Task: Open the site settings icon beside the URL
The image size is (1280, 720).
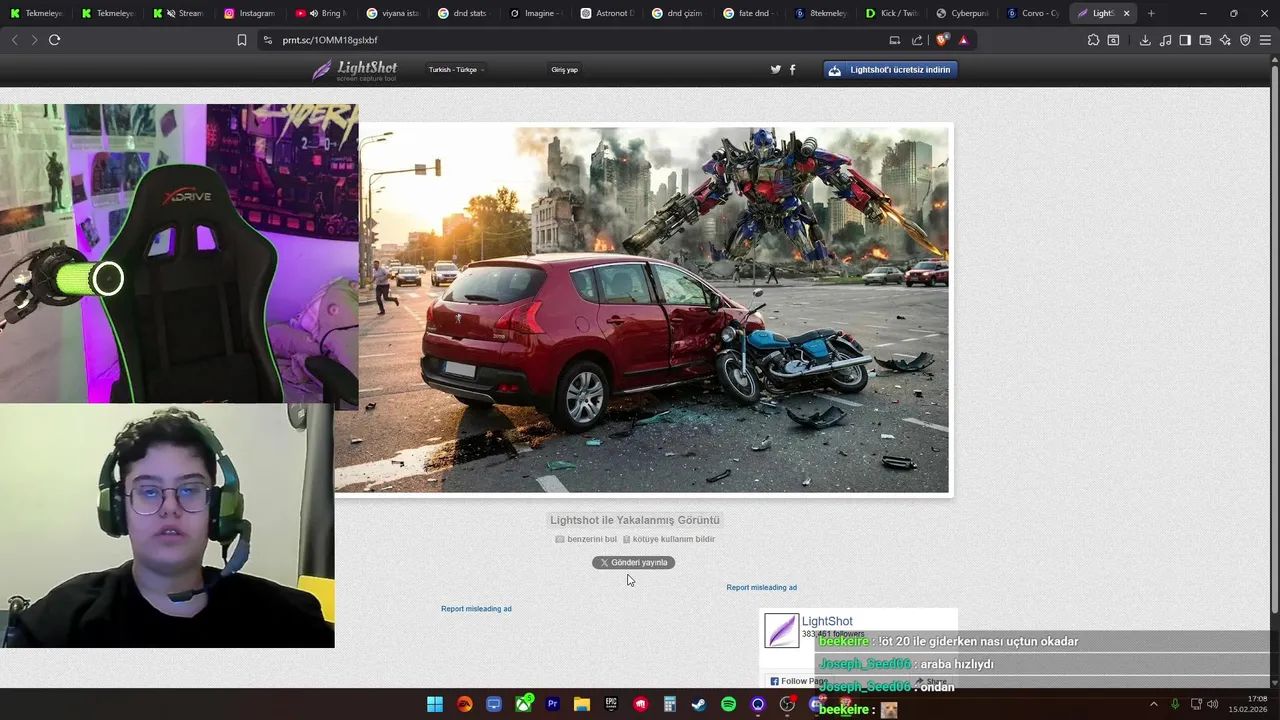Action: tap(267, 40)
